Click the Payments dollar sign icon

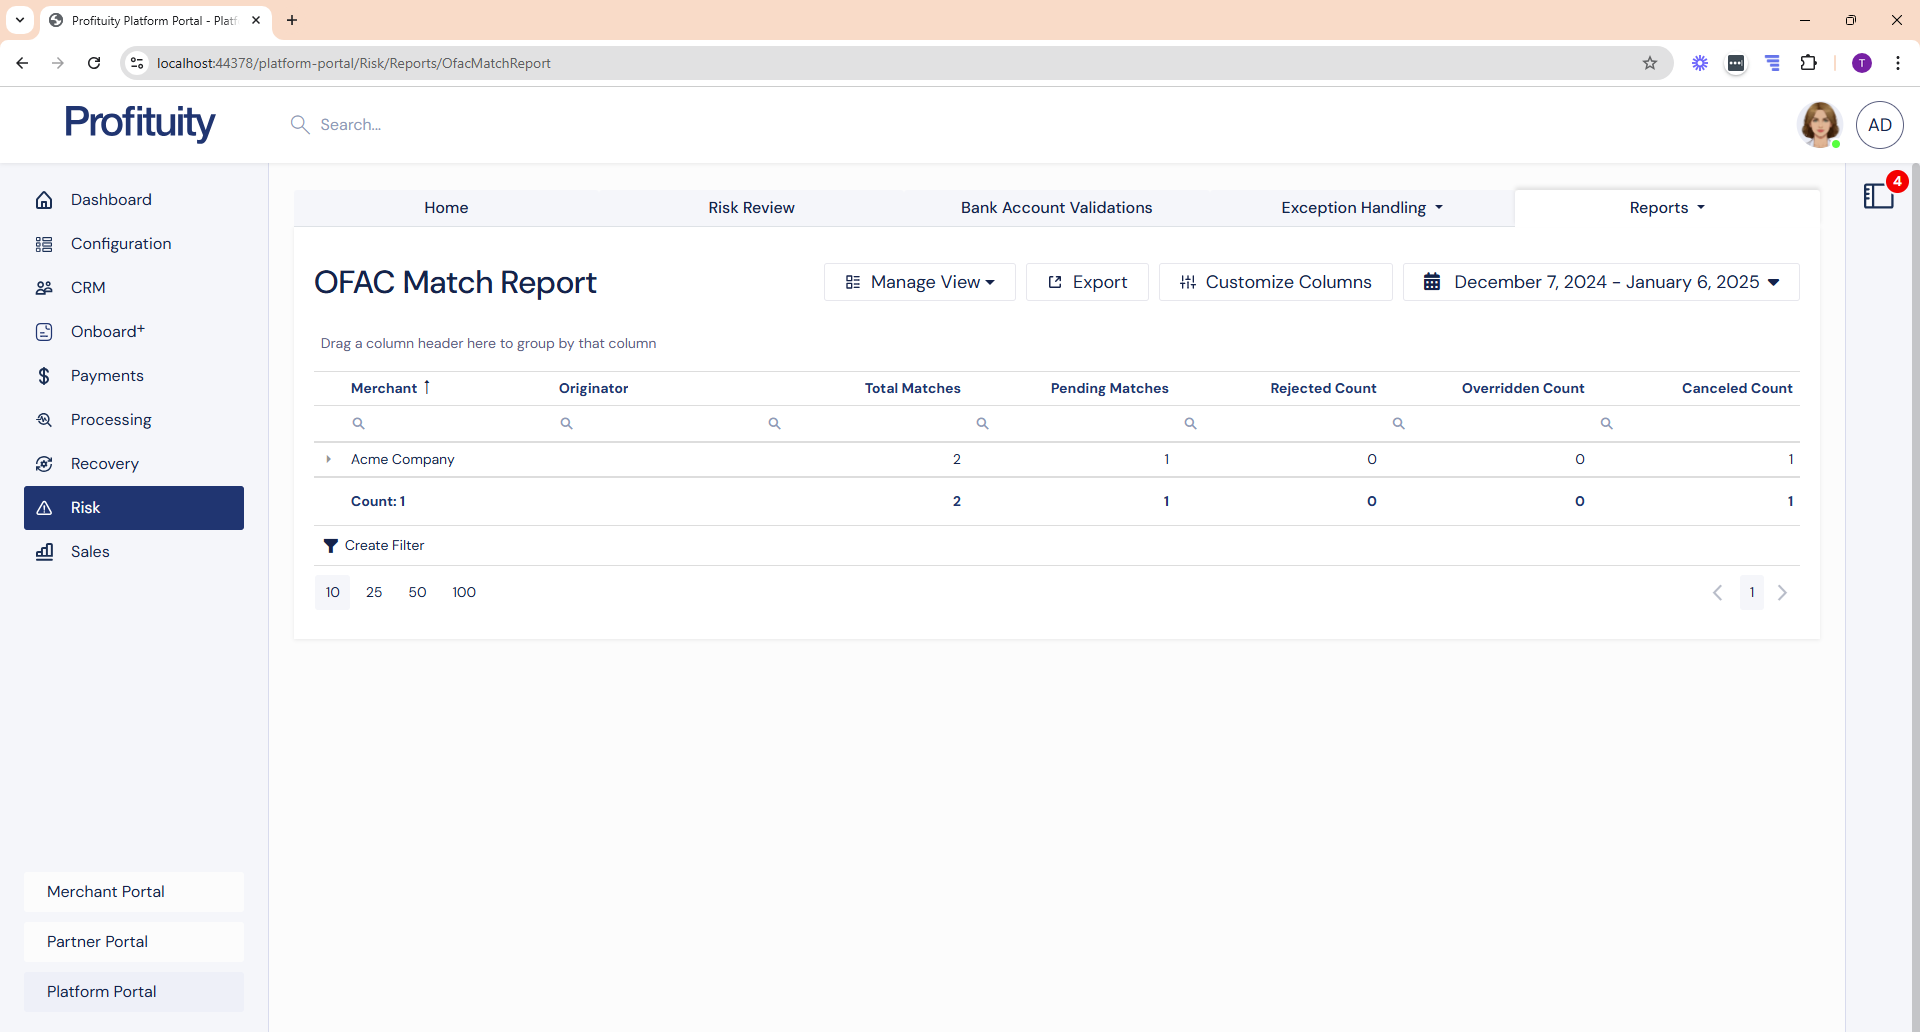pyautogui.click(x=44, y=376)
